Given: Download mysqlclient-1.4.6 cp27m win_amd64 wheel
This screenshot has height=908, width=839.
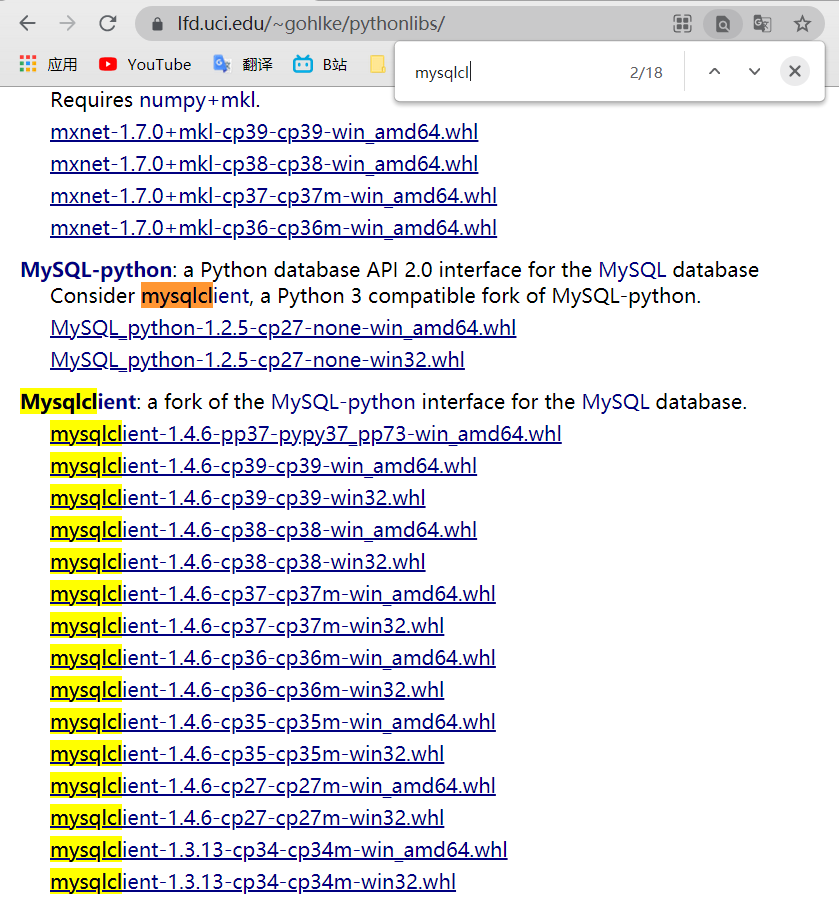Looking at the screenshot, I should coord(273,786).
